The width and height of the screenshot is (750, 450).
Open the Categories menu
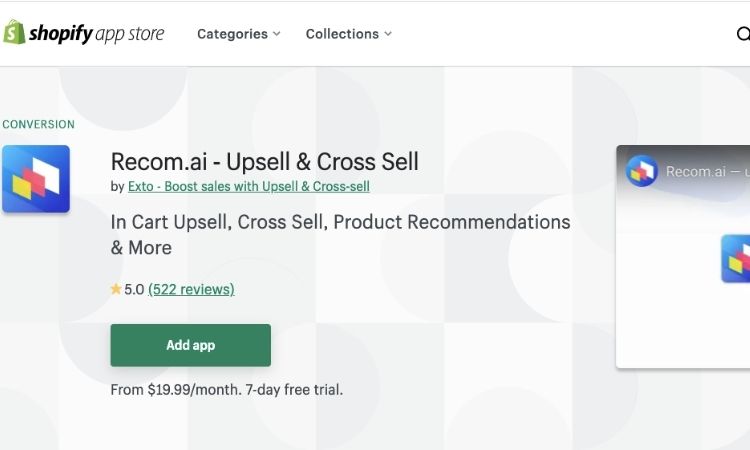[x=239, y=34]
